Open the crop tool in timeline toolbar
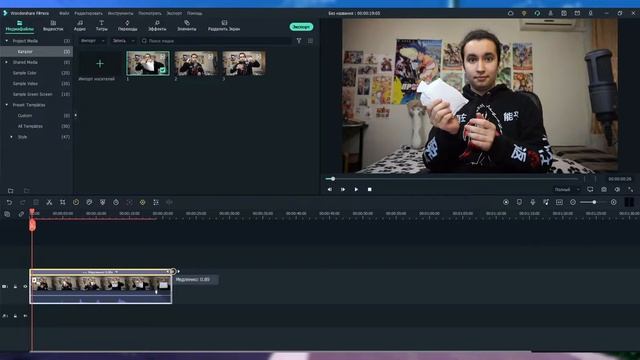 coord(62,202)
